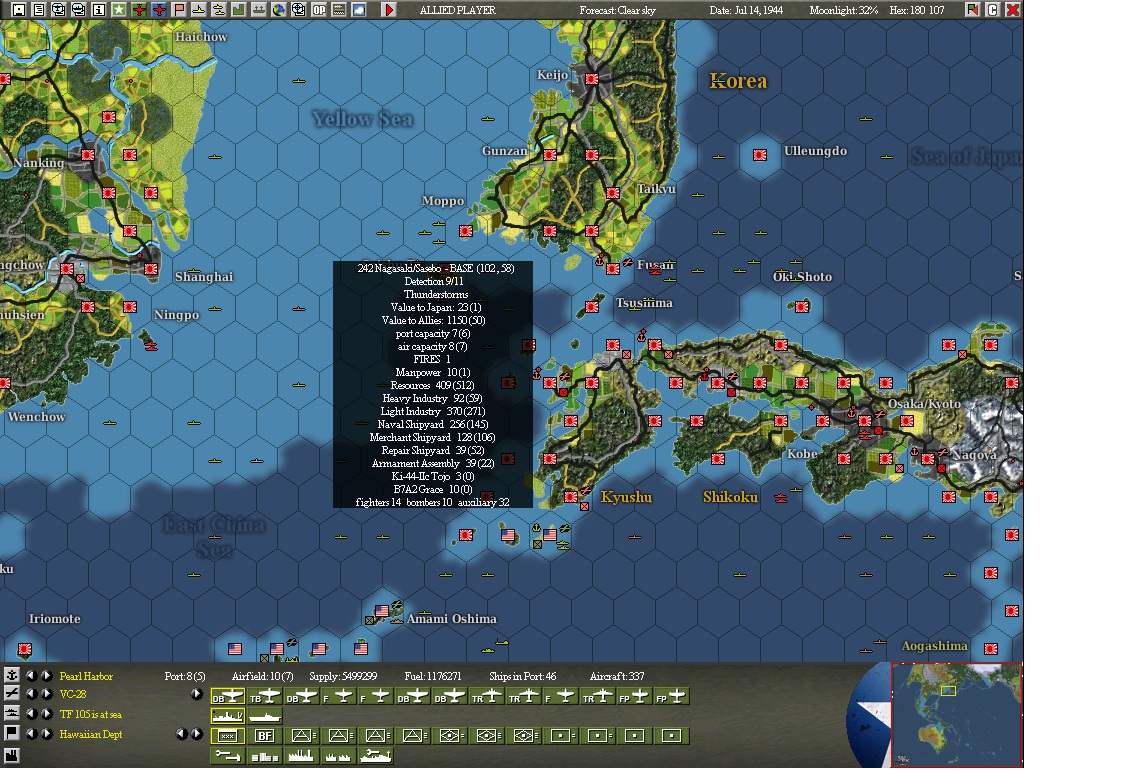Select the Keijo base flag on map
Image resolution: width=1137 pixels, height=774 pixels.
coord(592,78)
